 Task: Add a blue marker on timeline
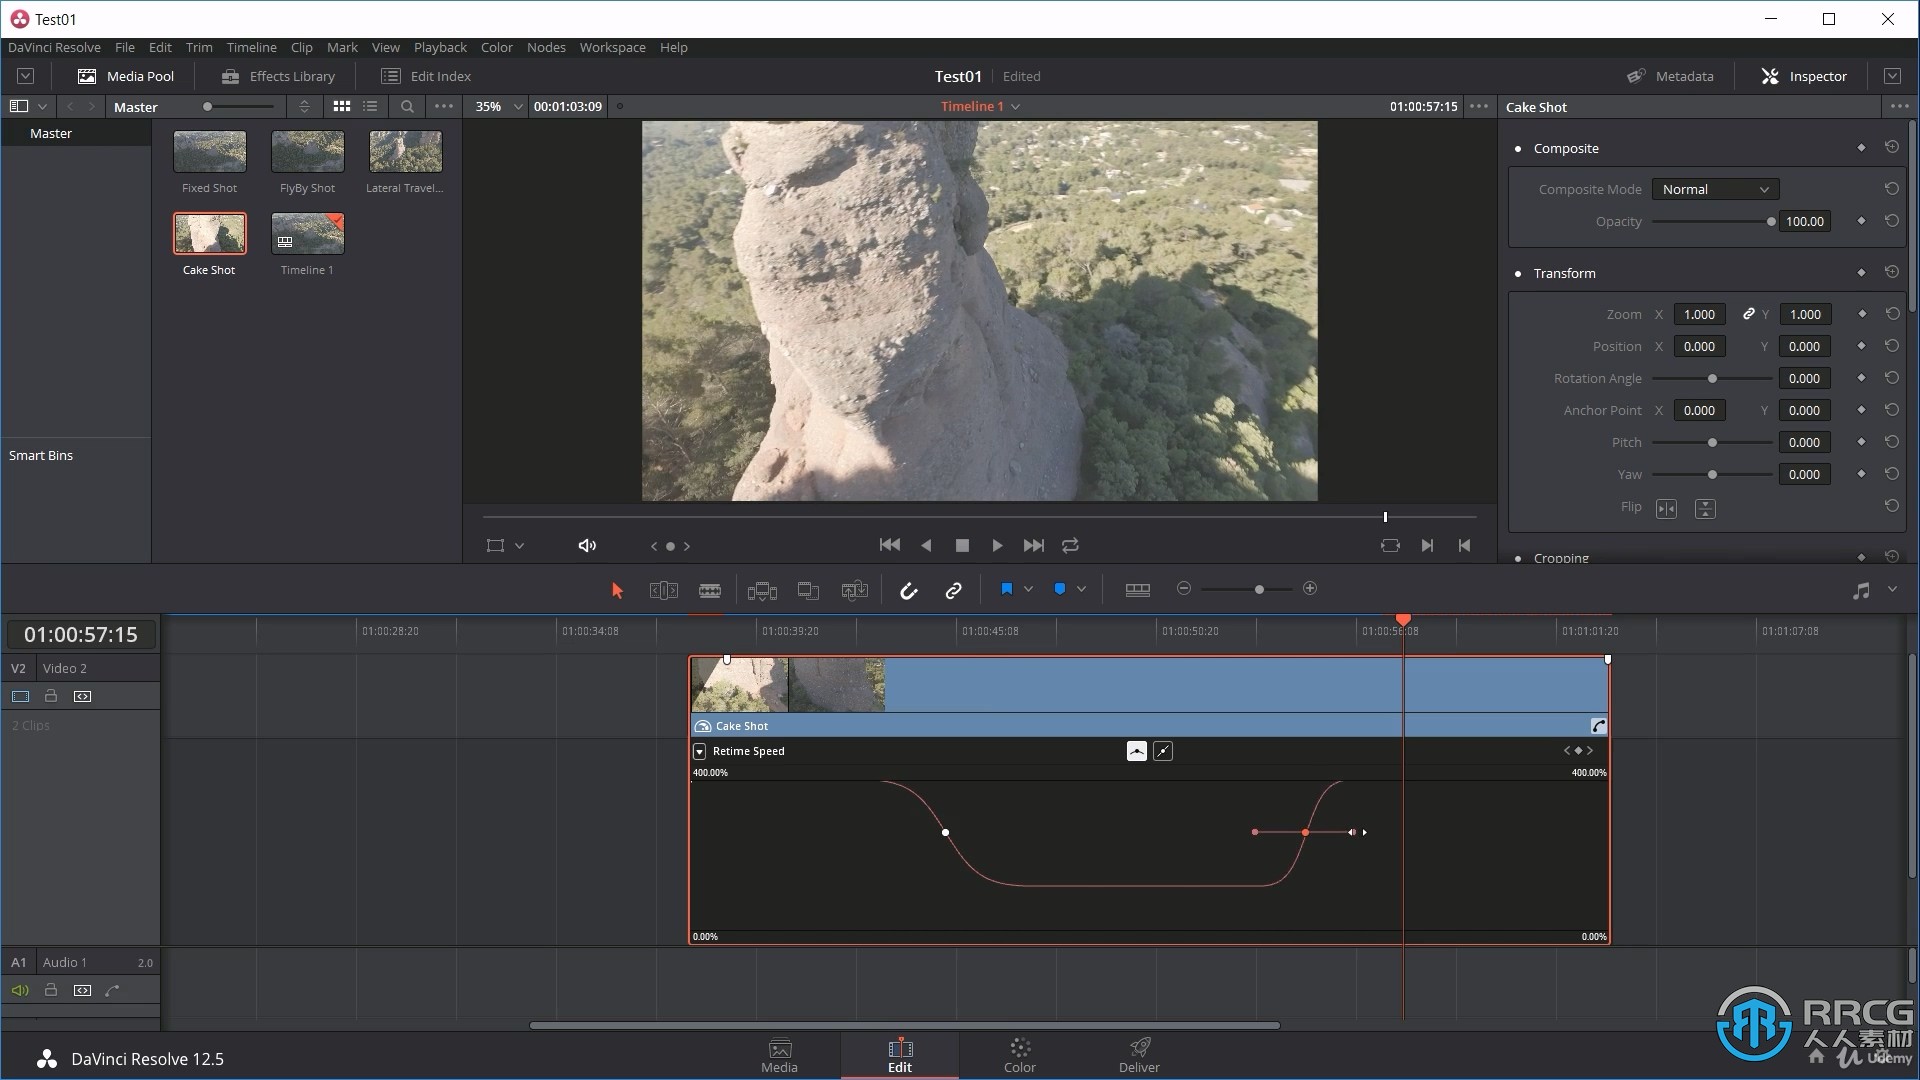click(1060, 589)
